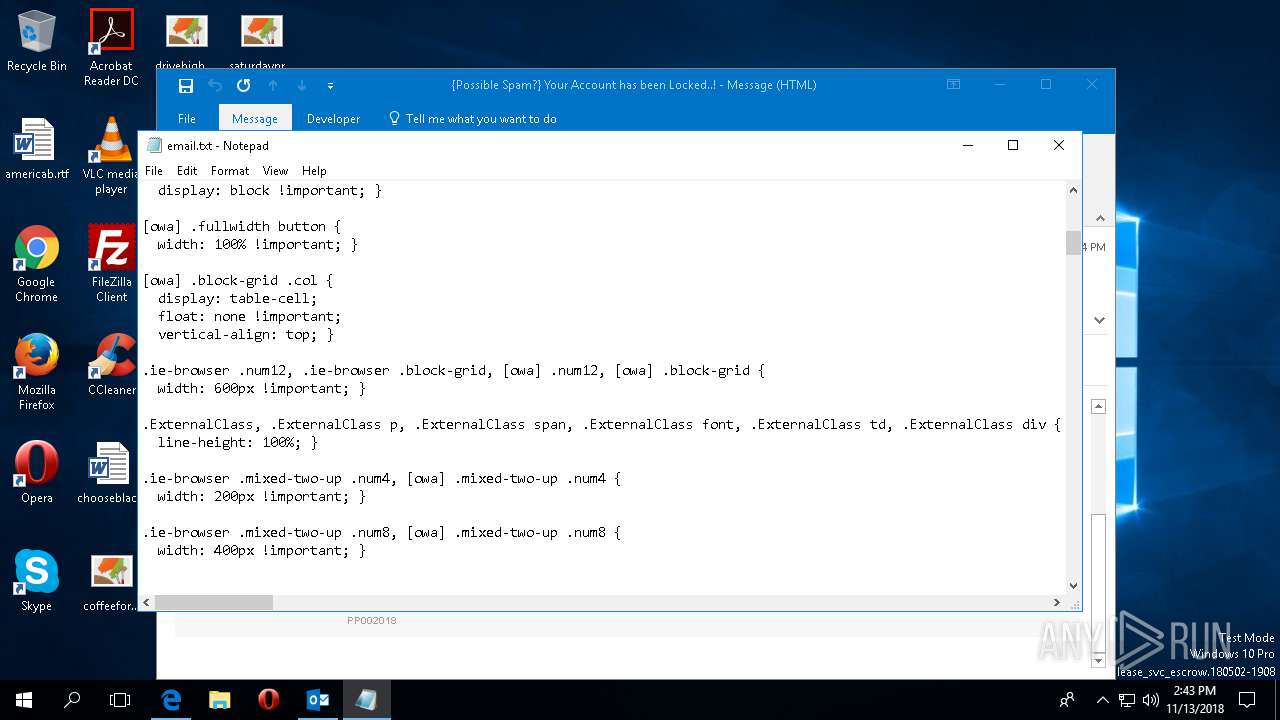Viewport: 1280px width, 720px height.
Task: Click PP002018 text in Outlook message
Action: coord(372,621)
